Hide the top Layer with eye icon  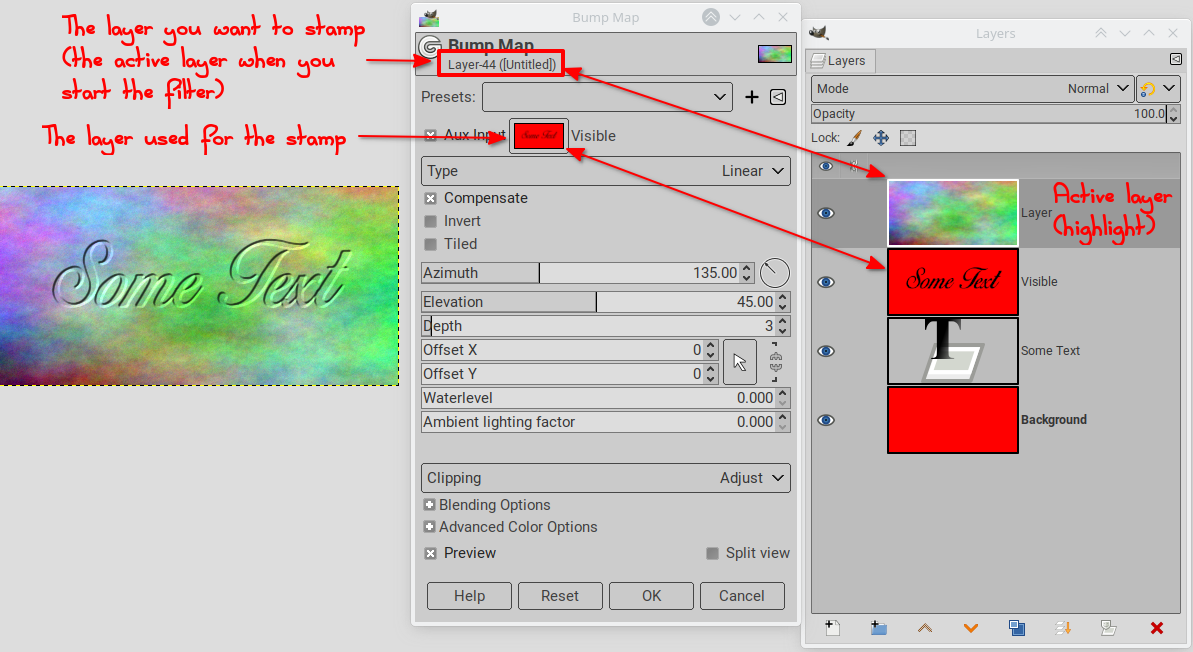pyautogui.click(x=826, y=213)
